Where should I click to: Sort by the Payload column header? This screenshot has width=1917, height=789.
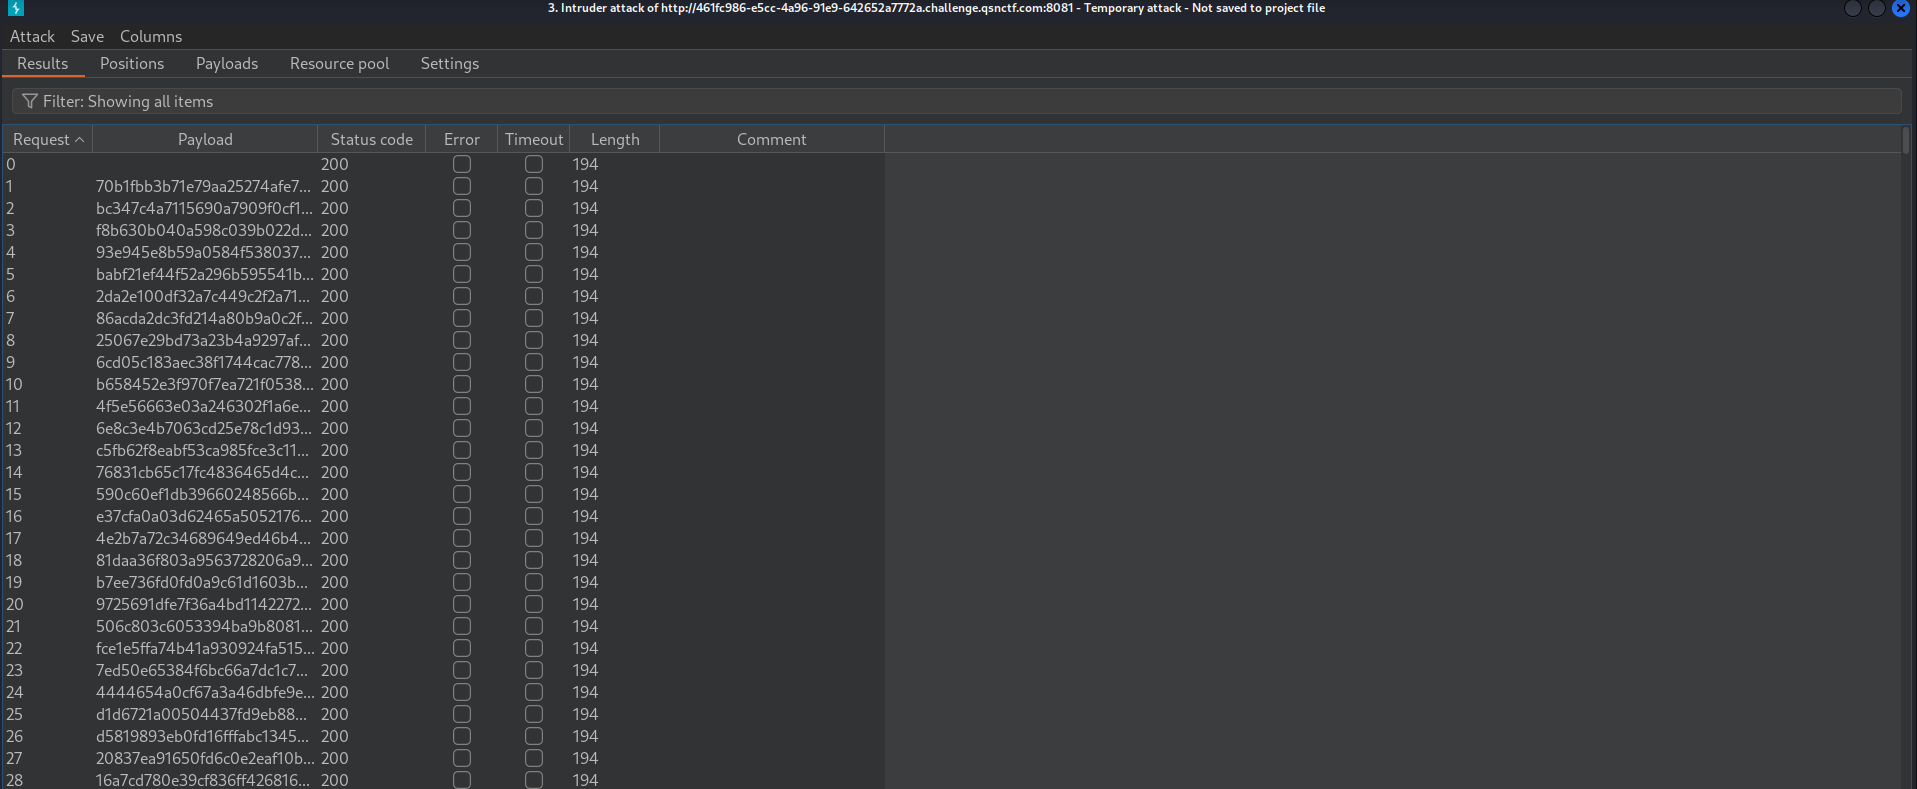tap(205, 139)
